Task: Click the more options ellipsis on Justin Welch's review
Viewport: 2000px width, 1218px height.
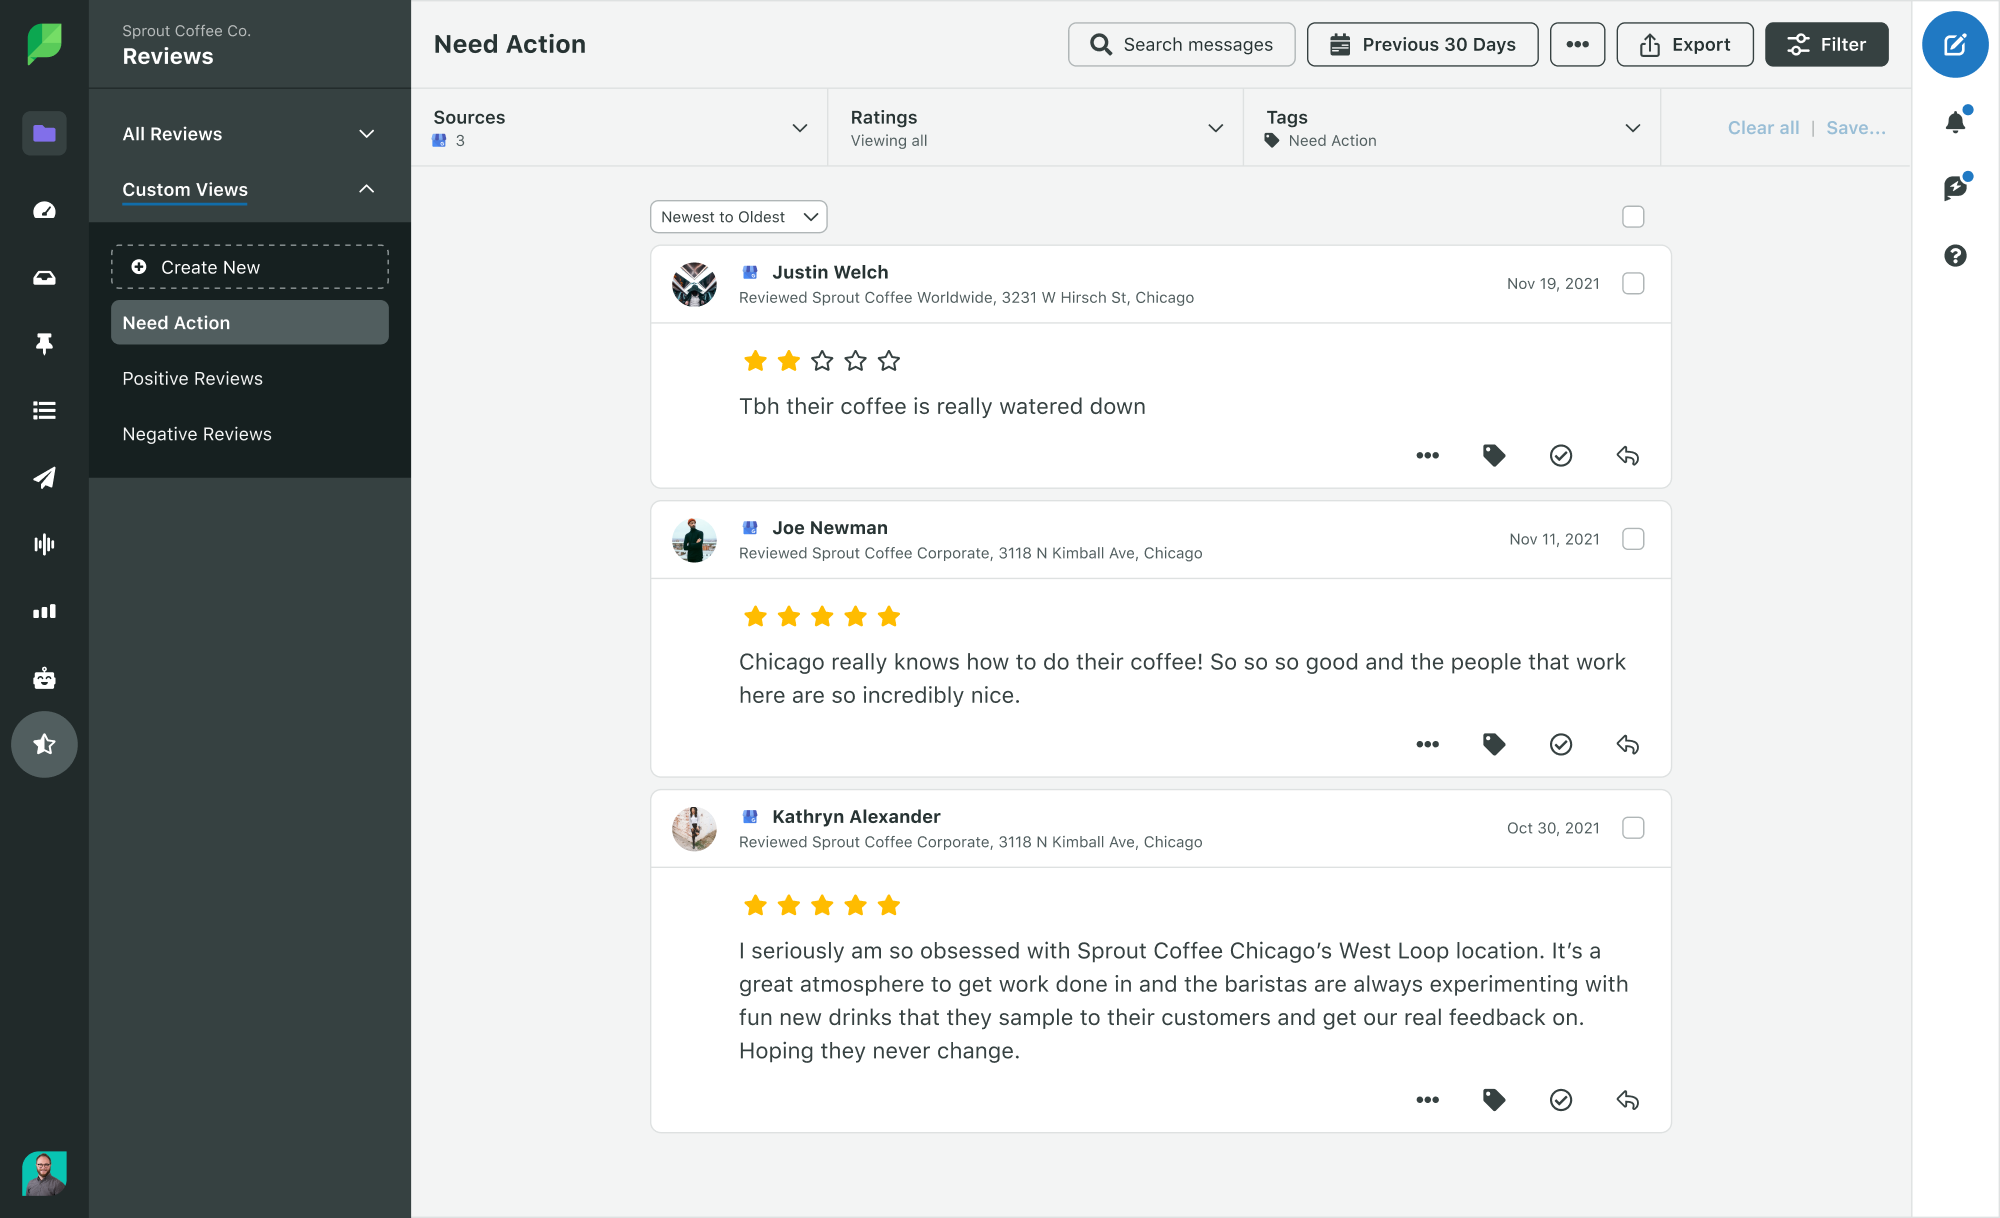Action: pos(1429,454)
